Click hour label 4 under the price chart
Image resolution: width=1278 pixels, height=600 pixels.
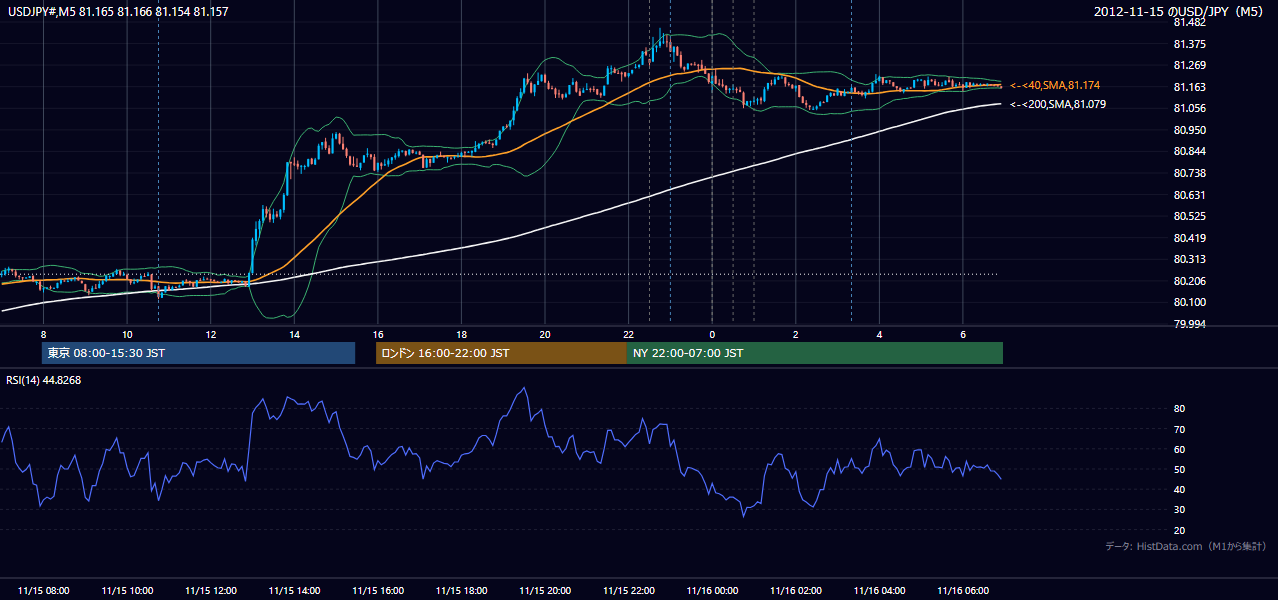pos(879,333)
